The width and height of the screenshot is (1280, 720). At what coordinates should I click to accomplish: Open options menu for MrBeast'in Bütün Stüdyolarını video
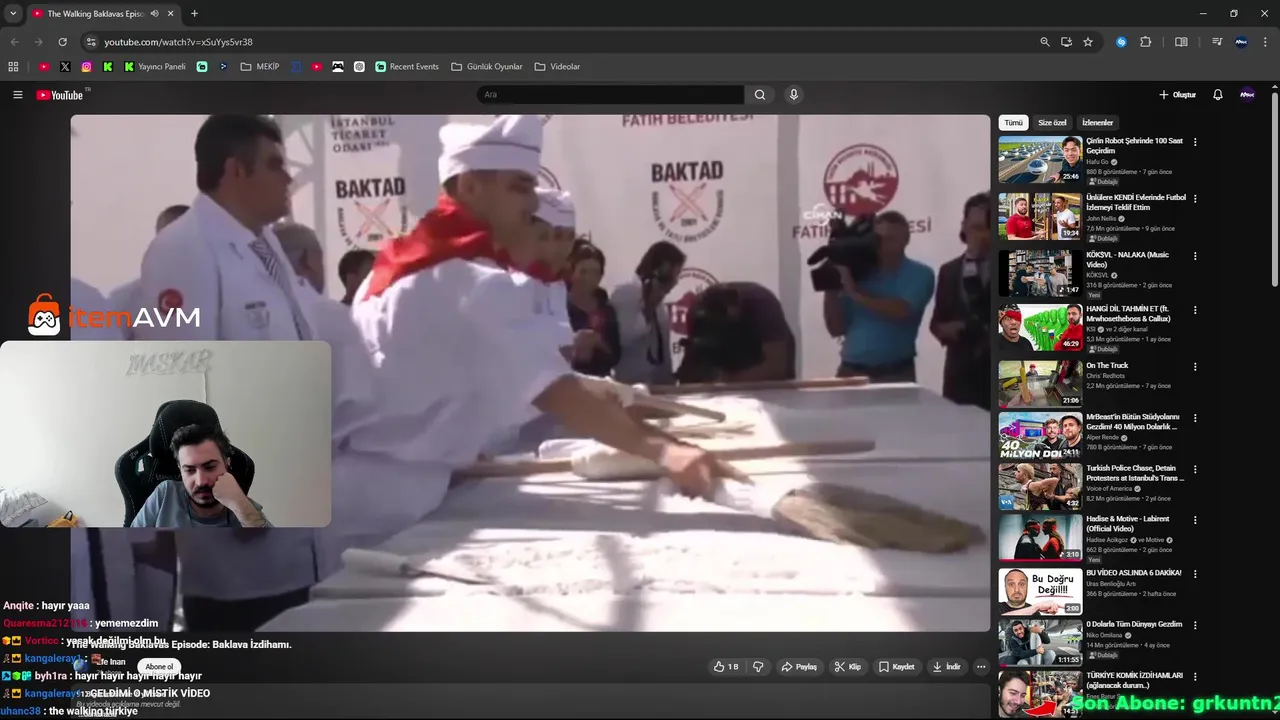tap(1195, 418)
